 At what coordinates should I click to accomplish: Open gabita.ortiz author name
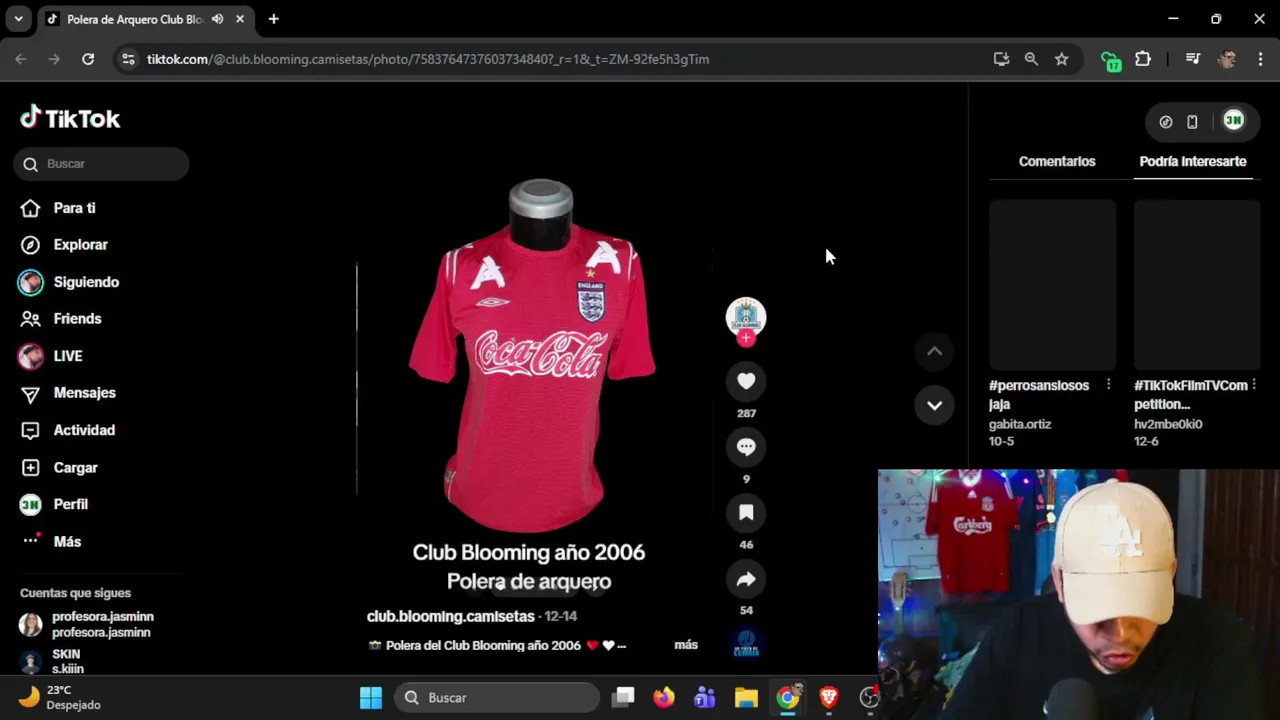(1020, 424)
